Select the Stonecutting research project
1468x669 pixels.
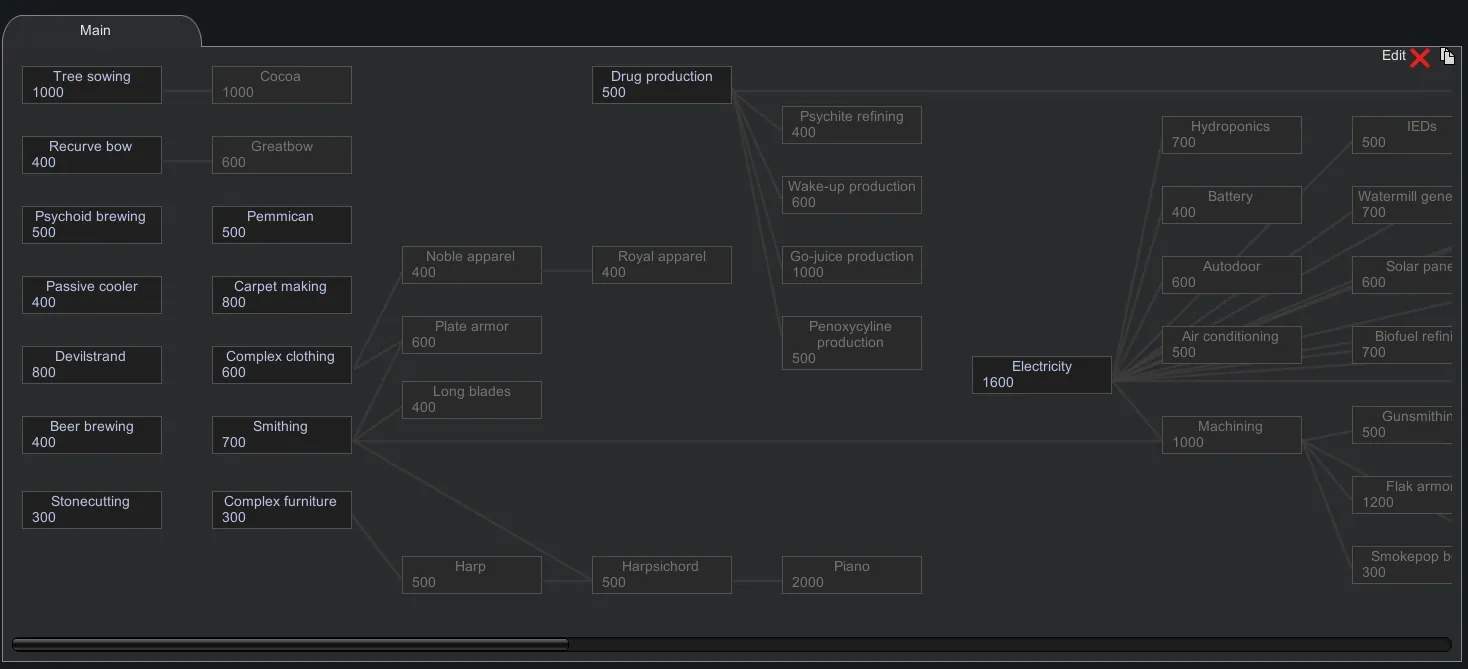click(91, 510)
